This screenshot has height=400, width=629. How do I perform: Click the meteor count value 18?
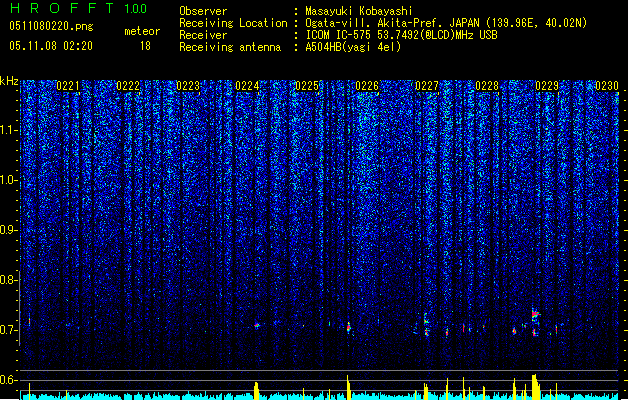pyautogui.click(x=145, y=46)
